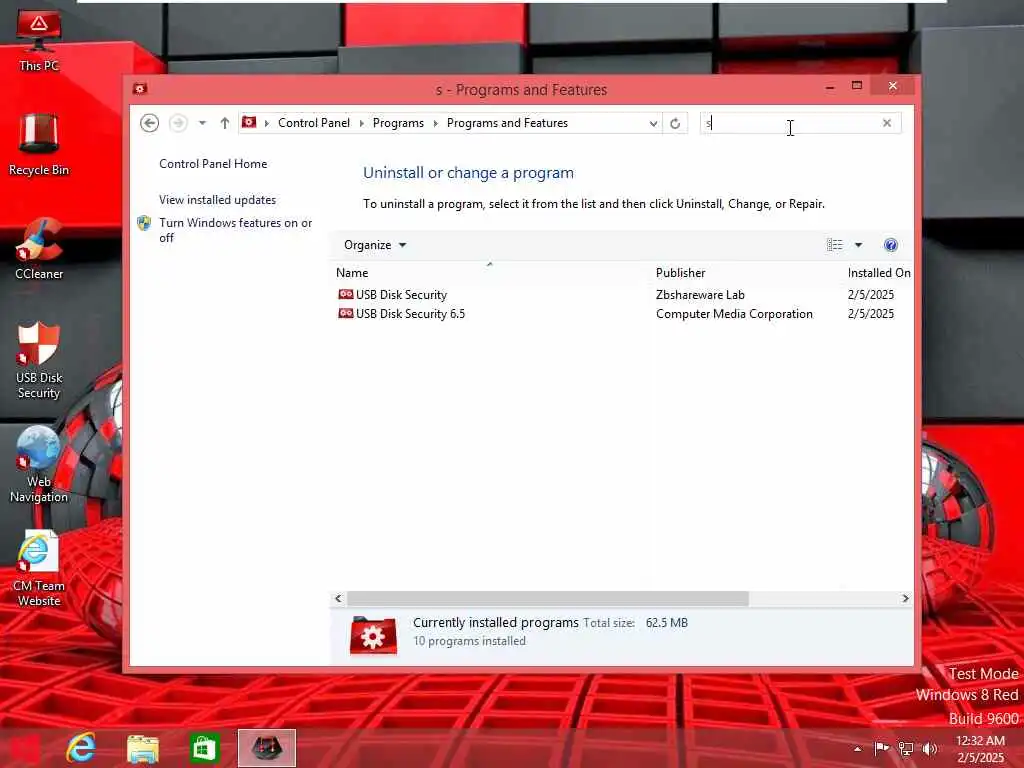This screenshot has height=768, width=1024.
Task: Go up one level with the Up arrow
Action: pos(225,123)
